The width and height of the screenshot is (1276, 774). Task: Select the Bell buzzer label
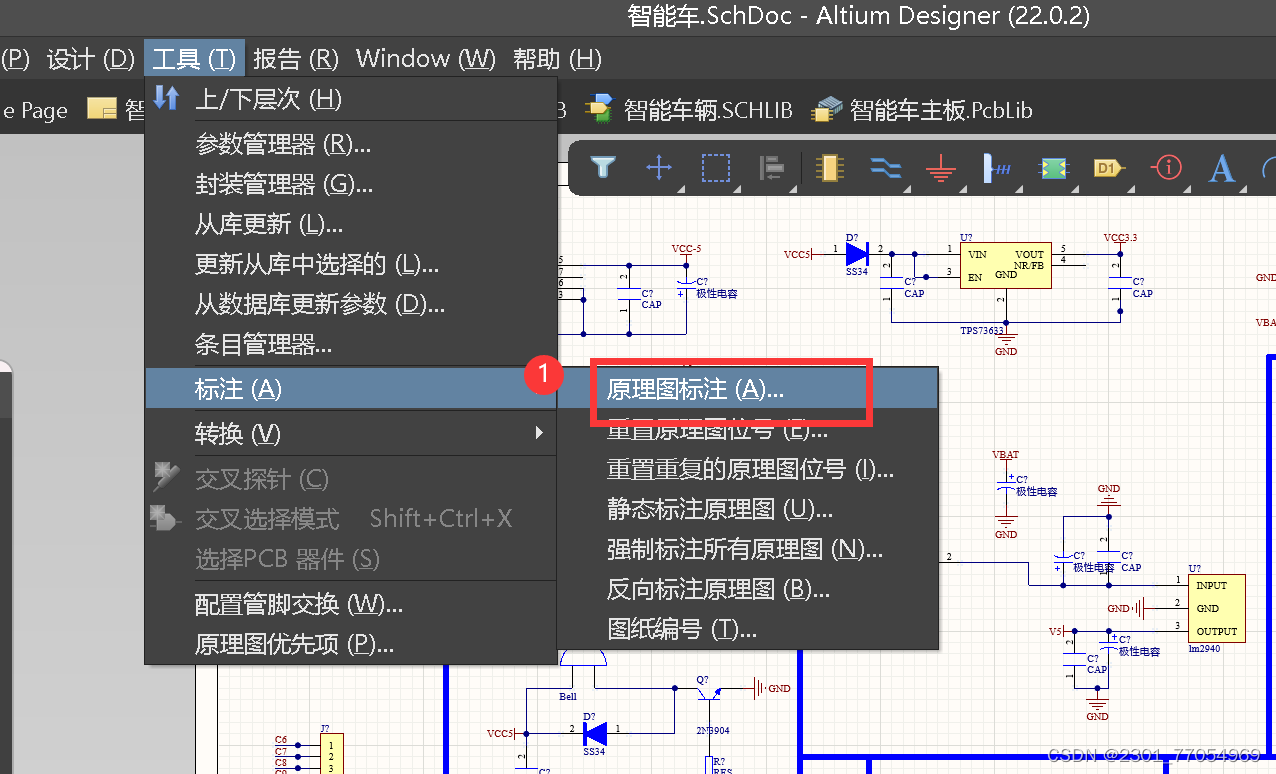tap(568, 696)
